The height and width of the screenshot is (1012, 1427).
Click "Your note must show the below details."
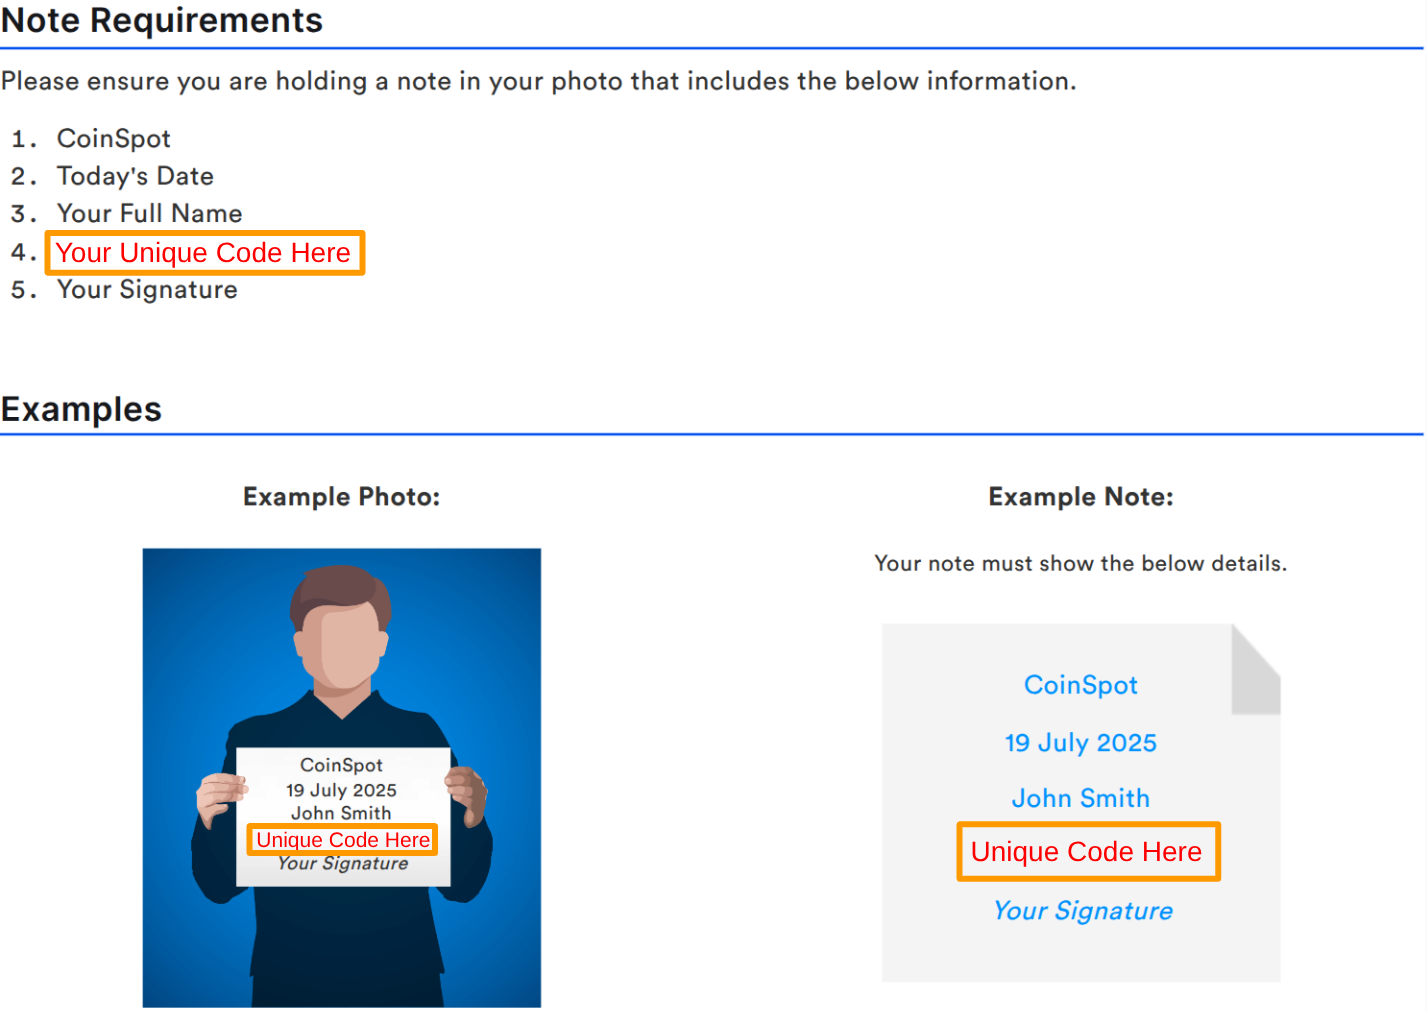1081,563
